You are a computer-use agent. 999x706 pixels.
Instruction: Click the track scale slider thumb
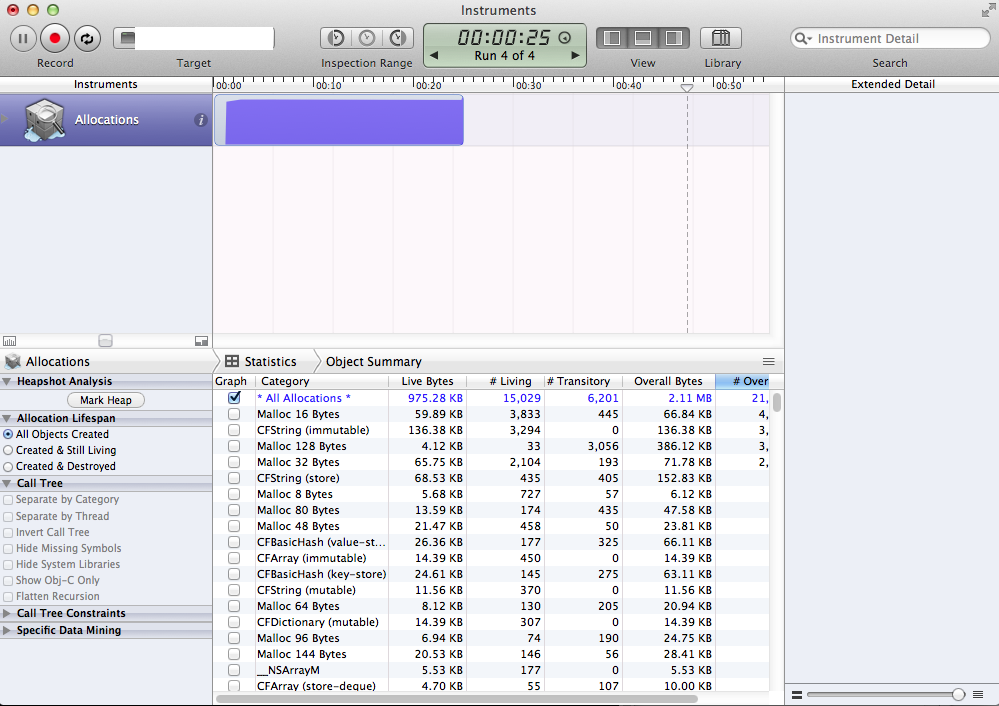pyautogui.click(x=106, y=341)
